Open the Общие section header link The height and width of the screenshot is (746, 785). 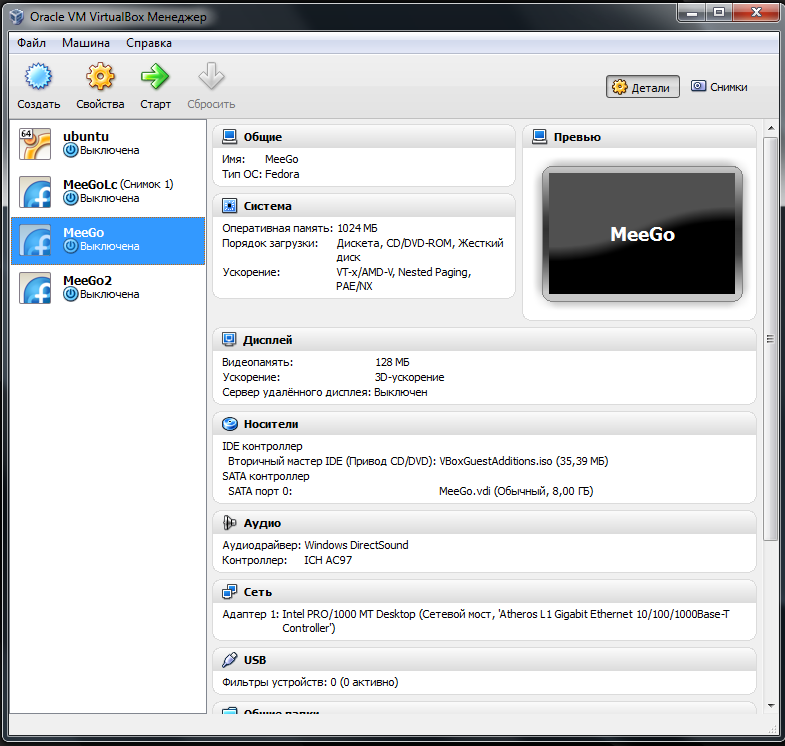[263, 137]
